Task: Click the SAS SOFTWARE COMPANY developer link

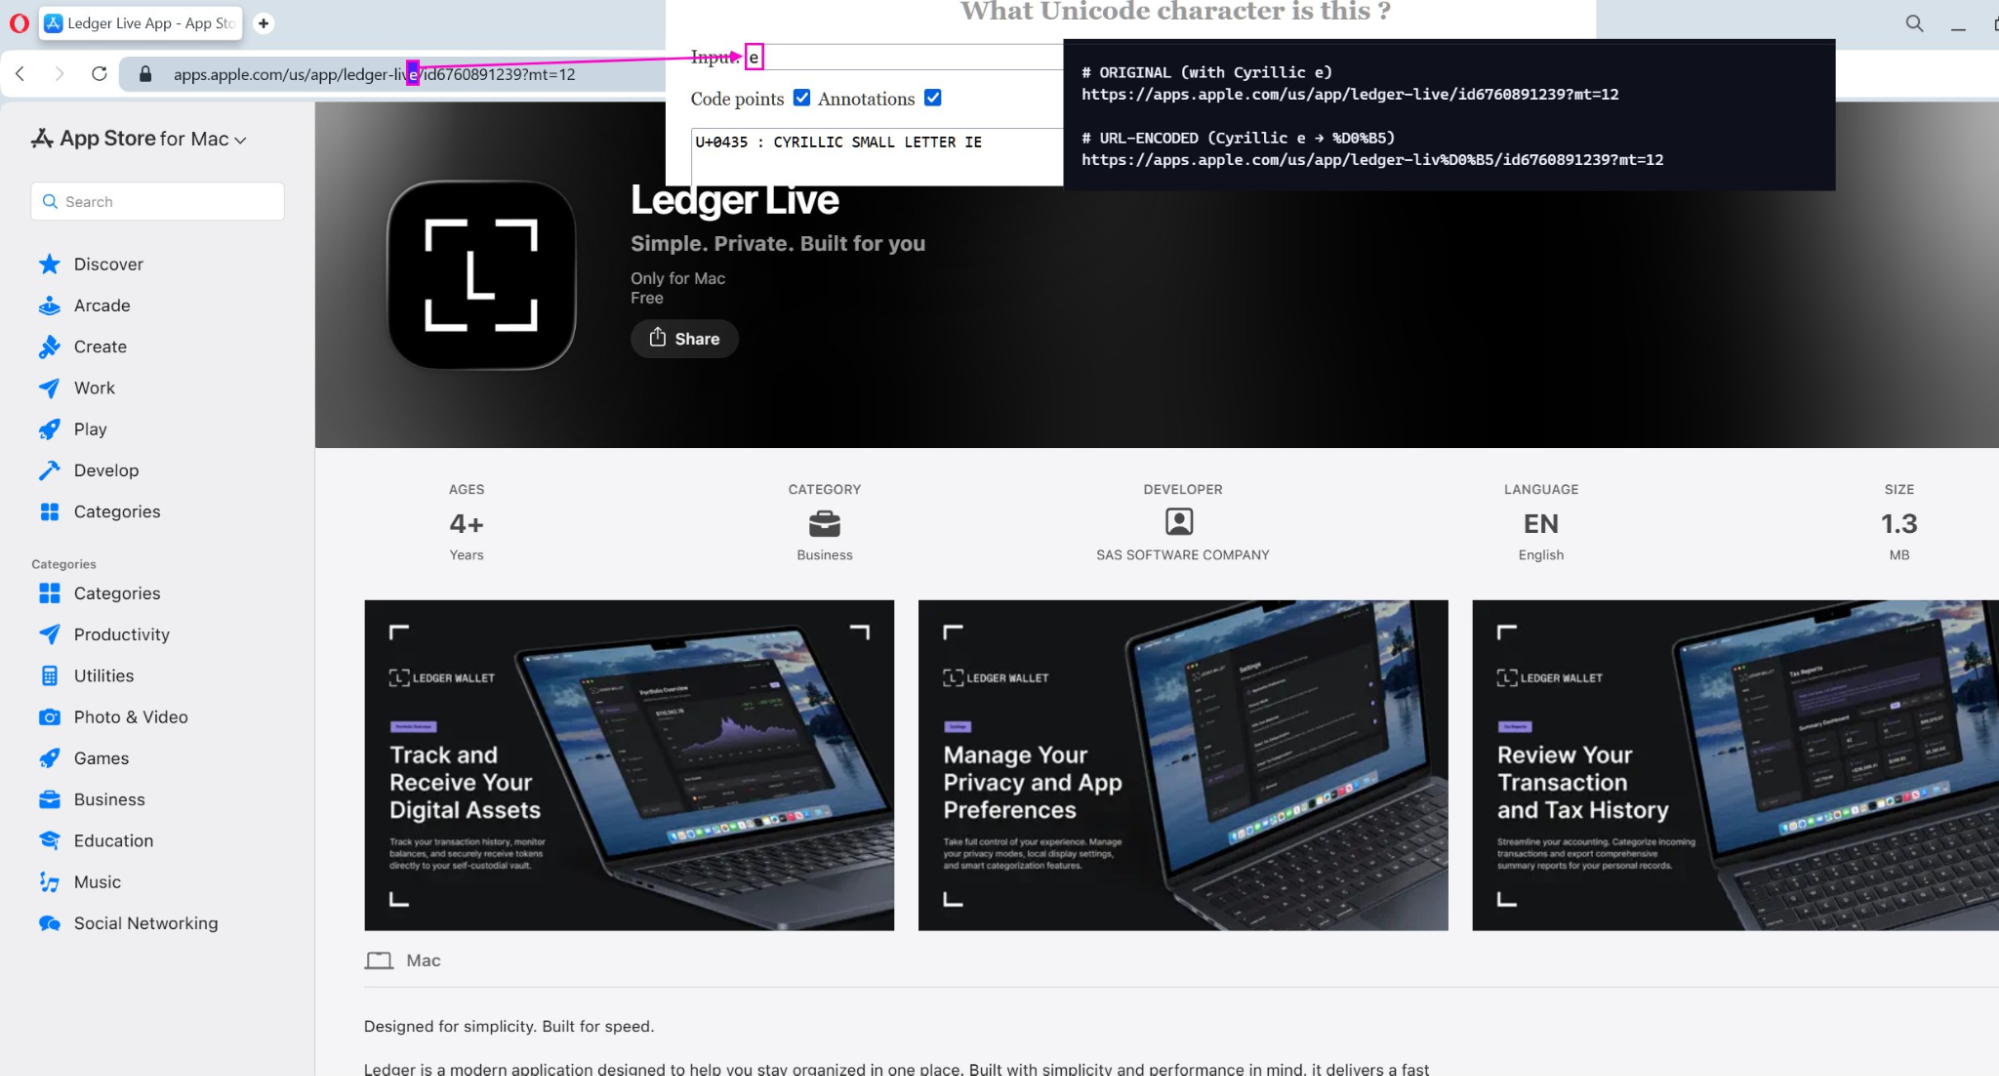Action: point(1182,554)
